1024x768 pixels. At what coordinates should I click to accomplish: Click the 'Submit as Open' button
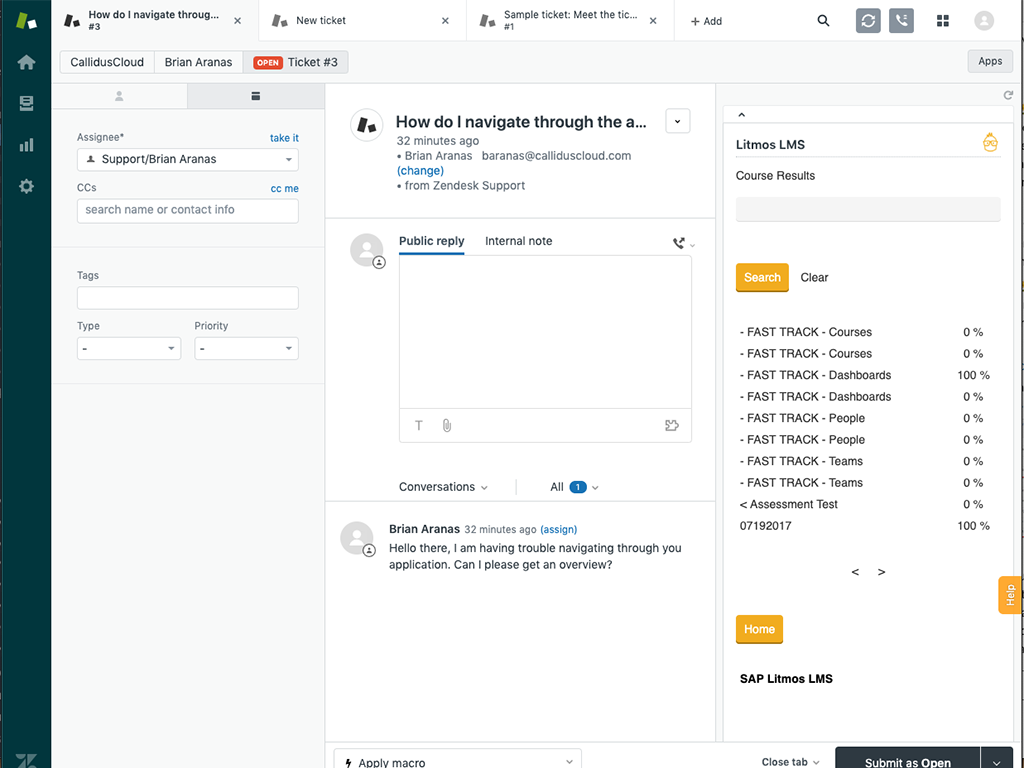908,760
